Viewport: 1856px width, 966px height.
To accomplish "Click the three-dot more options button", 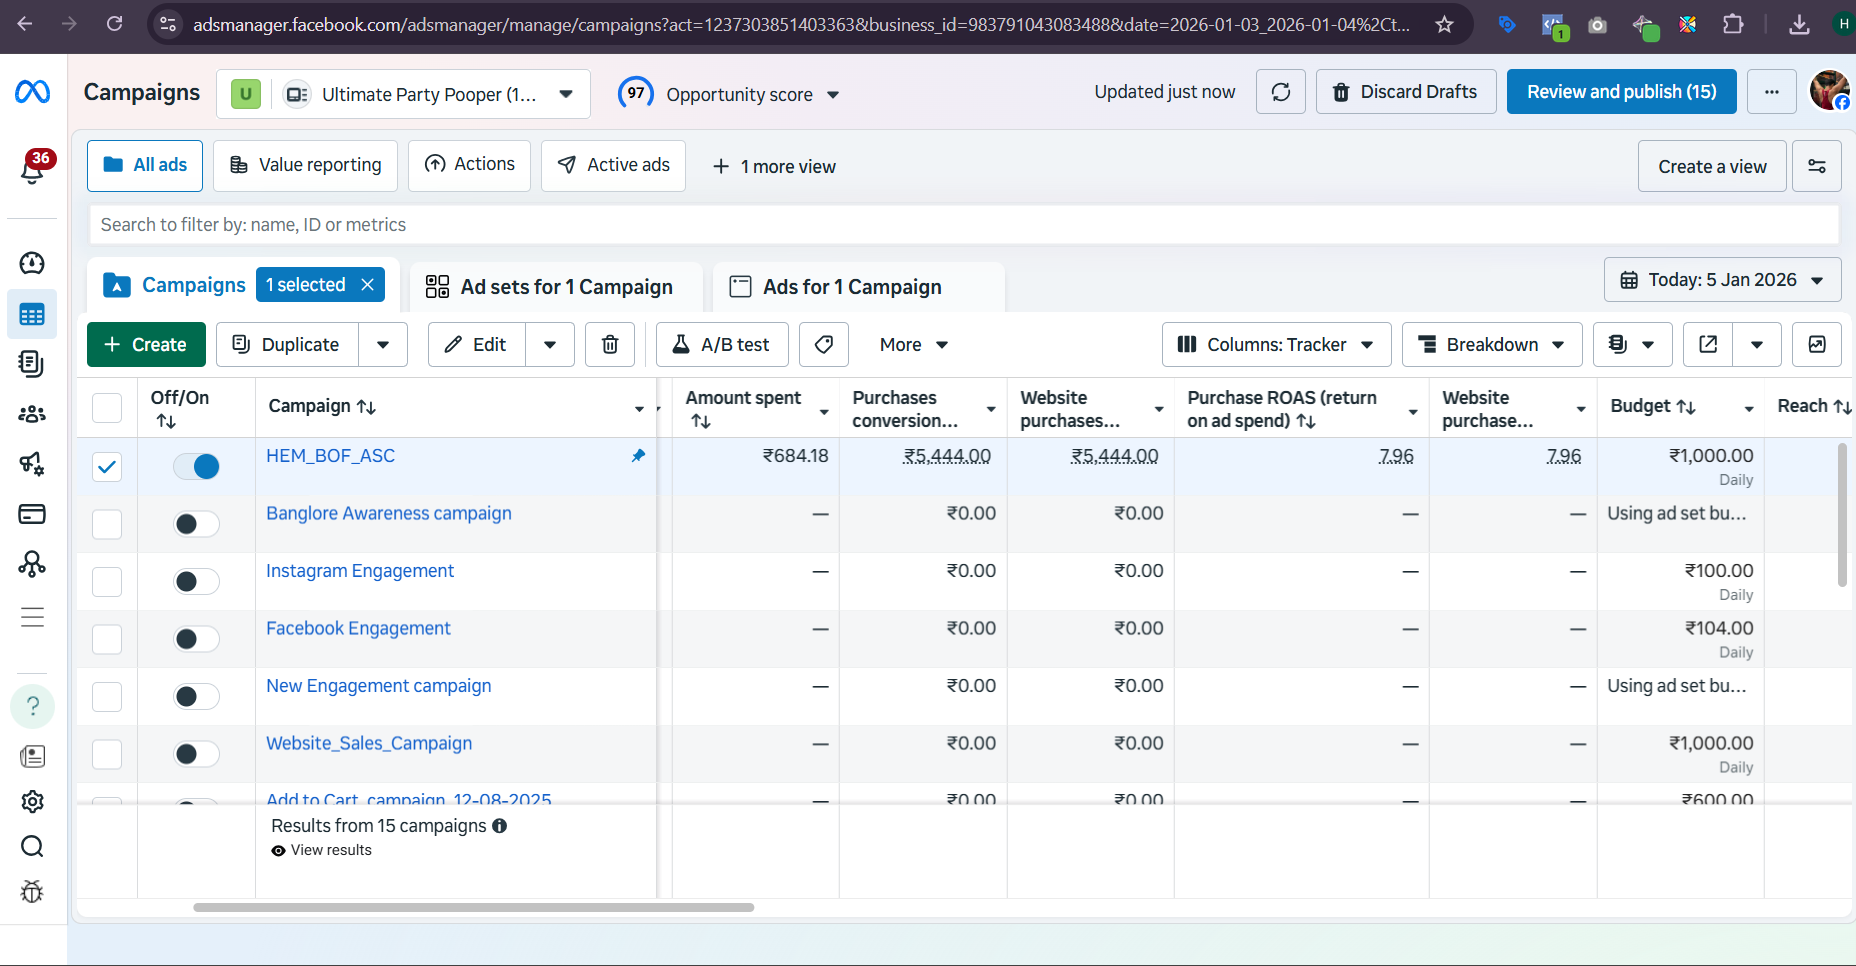I will (1771, 92).
